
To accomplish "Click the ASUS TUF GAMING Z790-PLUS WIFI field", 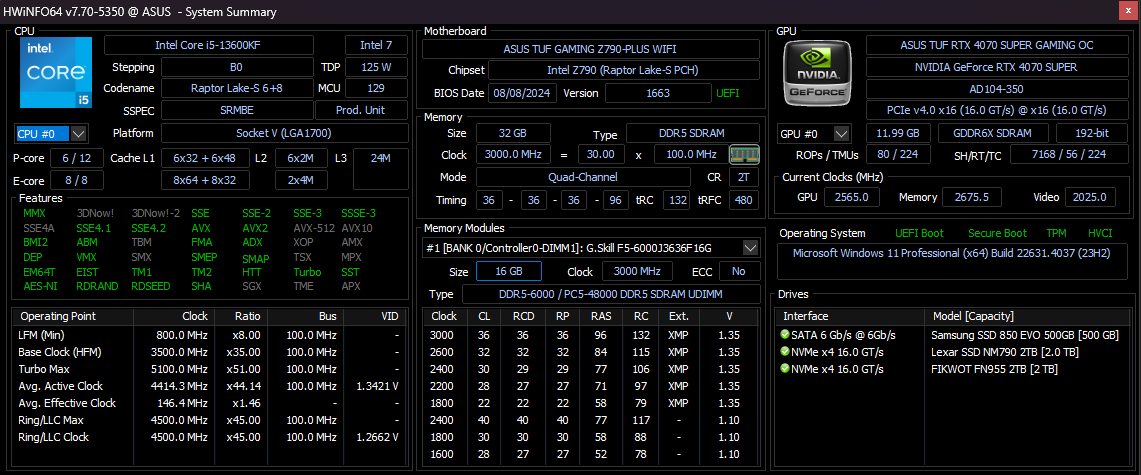I will click(591, 49).
